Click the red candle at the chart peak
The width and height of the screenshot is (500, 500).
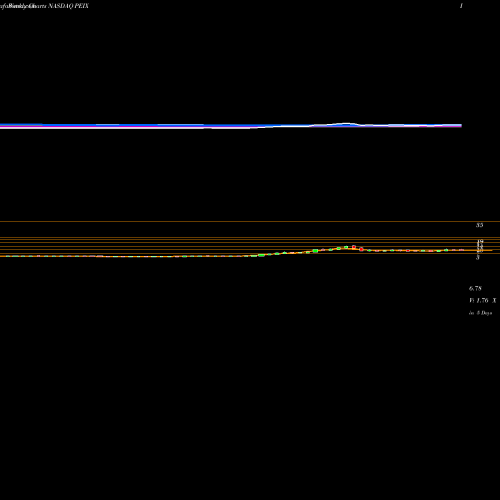[354, 247]
